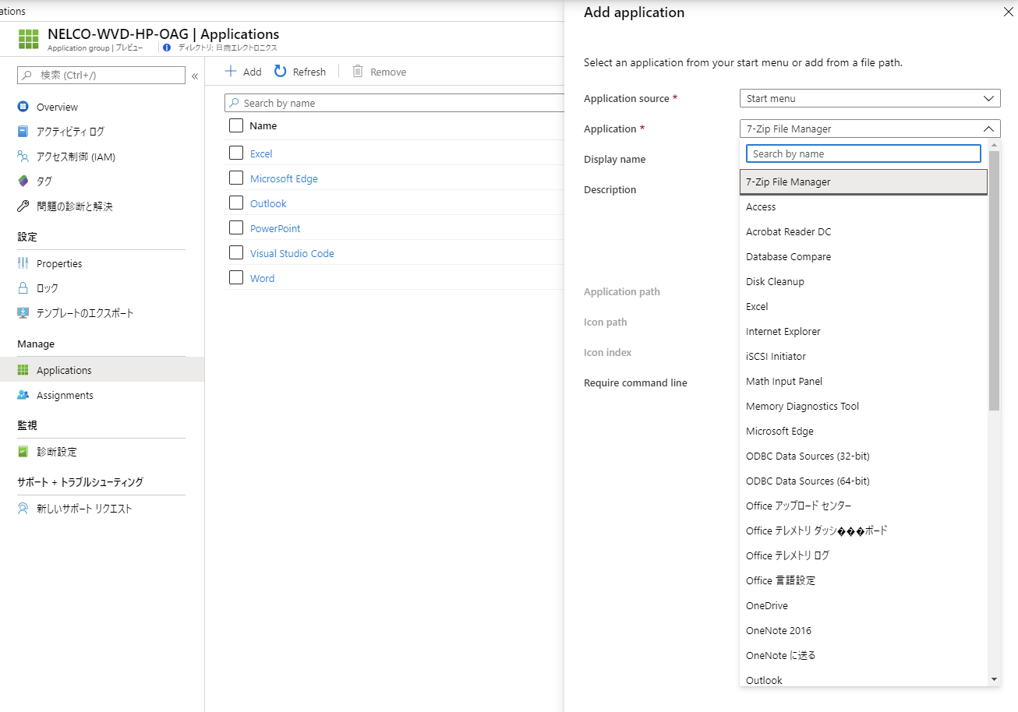Toggle the select-all Name header checkbox
The height and width of the screenshot is (712, 1018).
[x=236, y=126]
